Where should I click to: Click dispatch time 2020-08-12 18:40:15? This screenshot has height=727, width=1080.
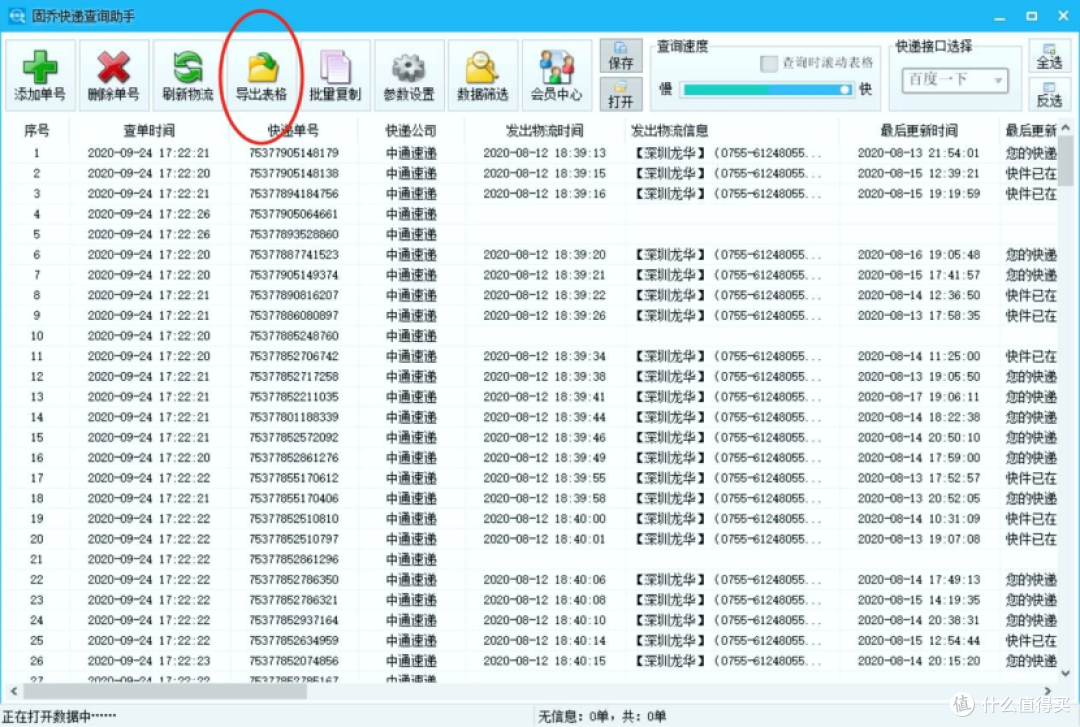pos(544,661)
